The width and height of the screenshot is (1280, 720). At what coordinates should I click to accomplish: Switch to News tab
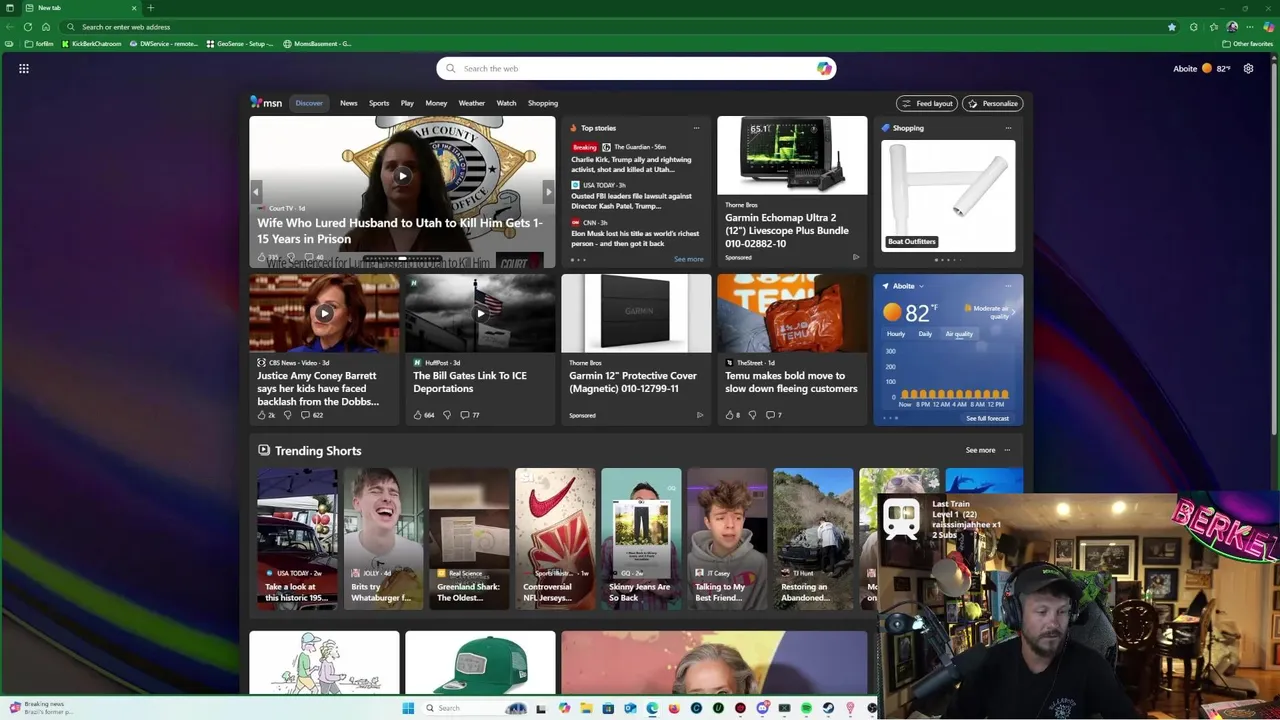[348, 103]
